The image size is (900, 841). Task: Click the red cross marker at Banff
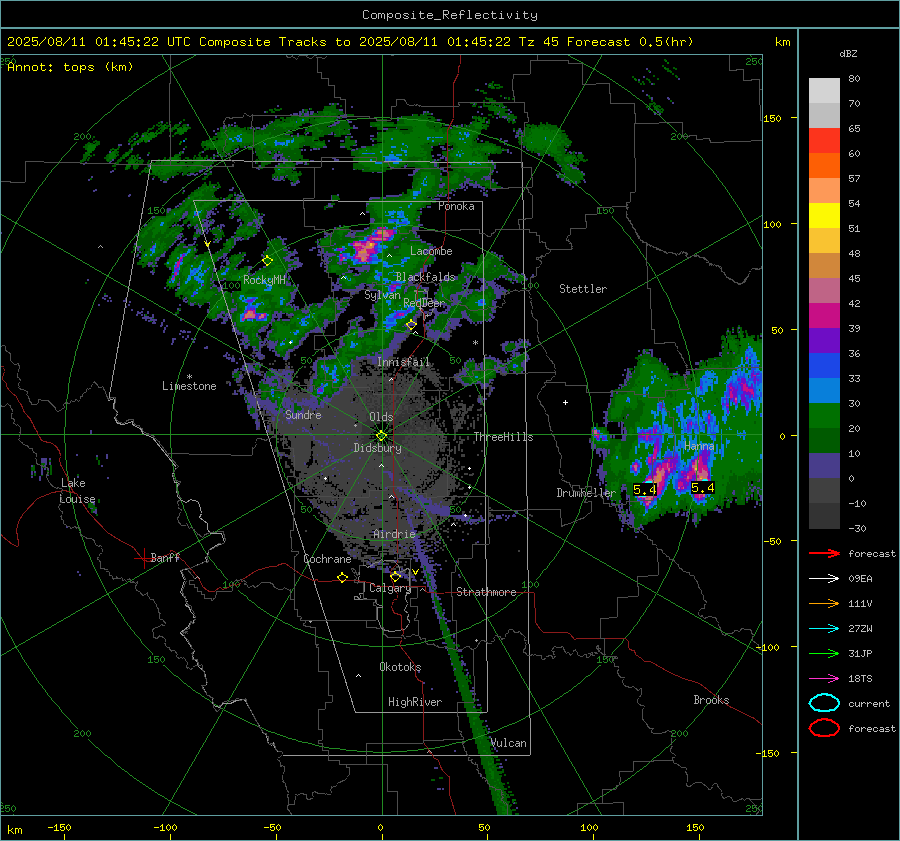(x=142, y=558)
